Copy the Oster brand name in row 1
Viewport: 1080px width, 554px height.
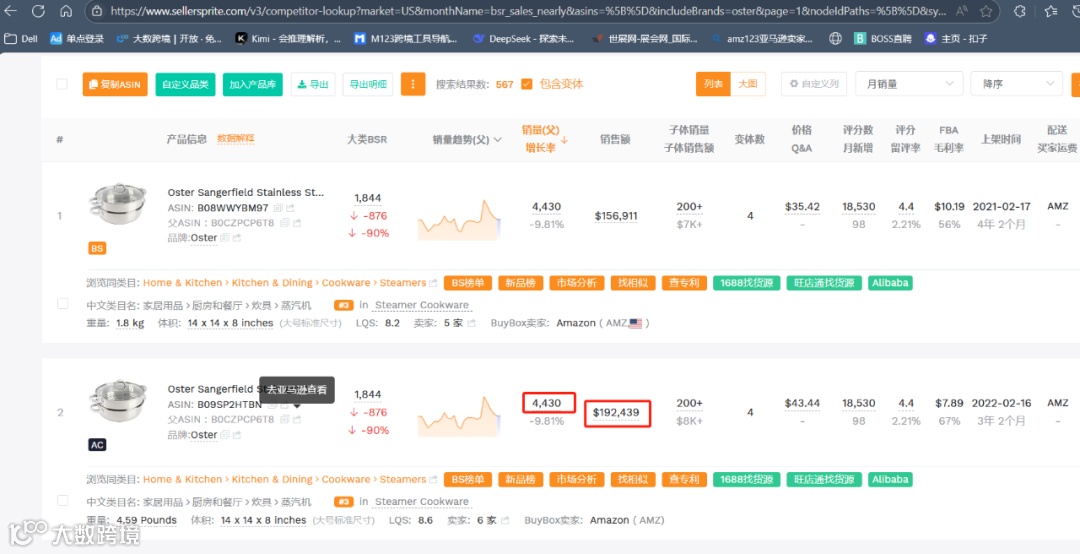(x=225, y=238)
